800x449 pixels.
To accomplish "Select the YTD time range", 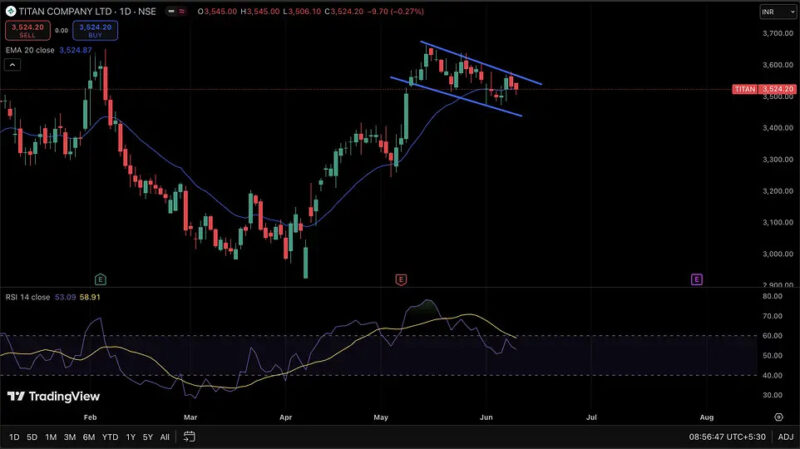I will [x=110, y=437].
